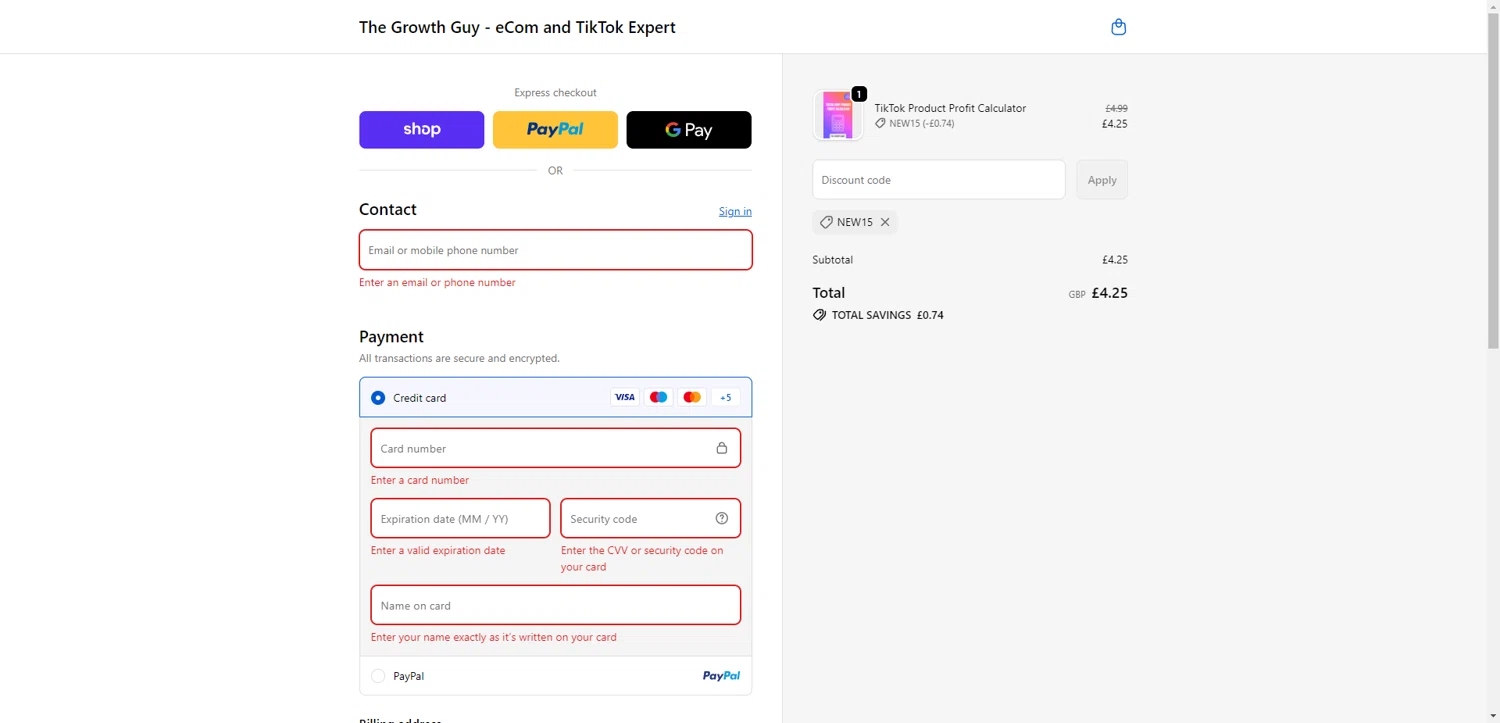Screen dimensions: 1500x723
Task: Focus the Card number field
Action: pos(556,448)
